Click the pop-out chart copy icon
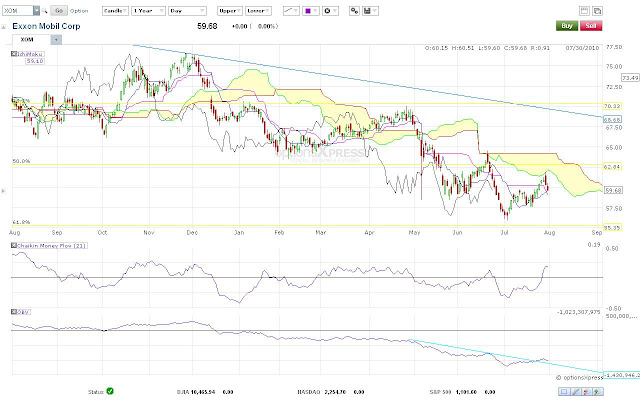 (x=598, y=11)
